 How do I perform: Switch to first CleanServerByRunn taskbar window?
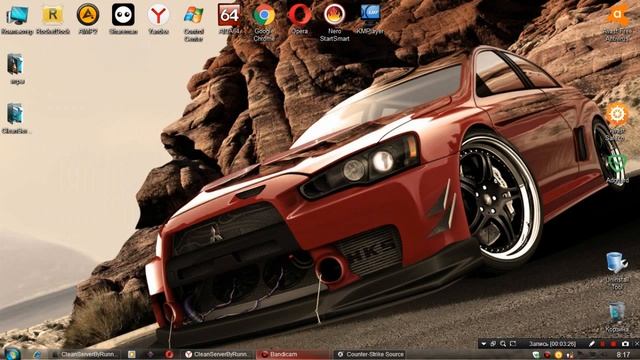[x=84, y=354]
